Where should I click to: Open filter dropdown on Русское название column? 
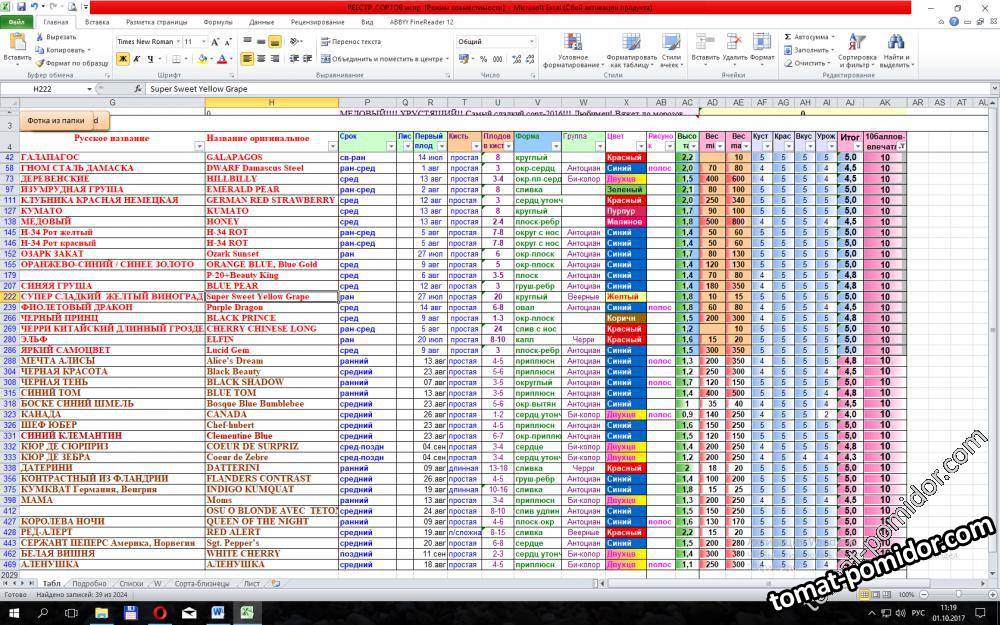tap(198, 147)
